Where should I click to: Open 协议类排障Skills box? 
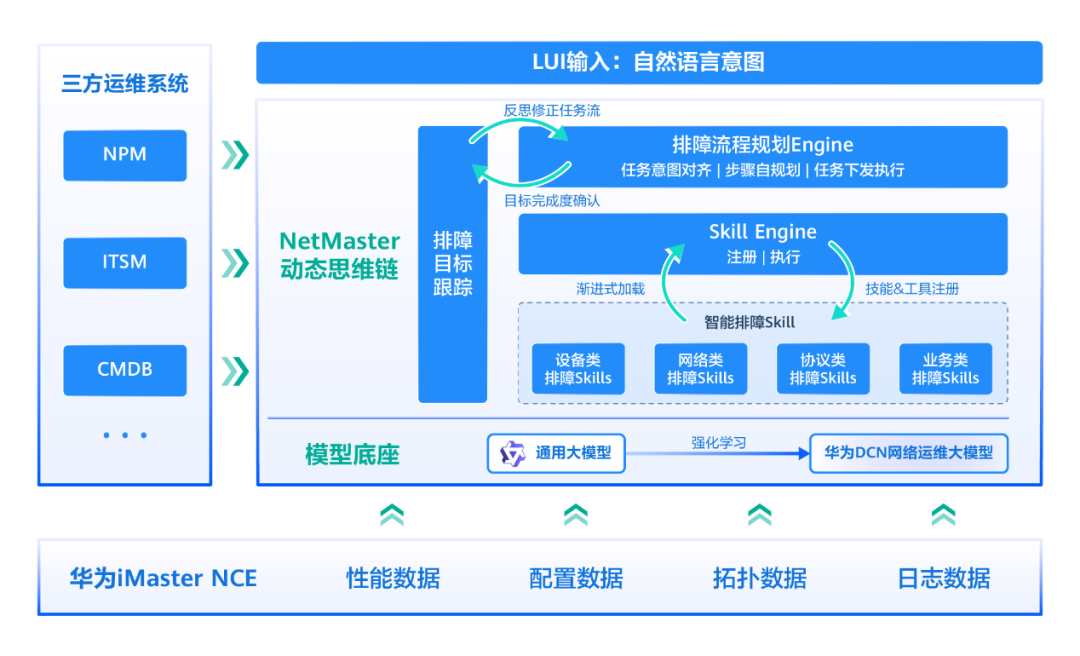coord(823,369)
